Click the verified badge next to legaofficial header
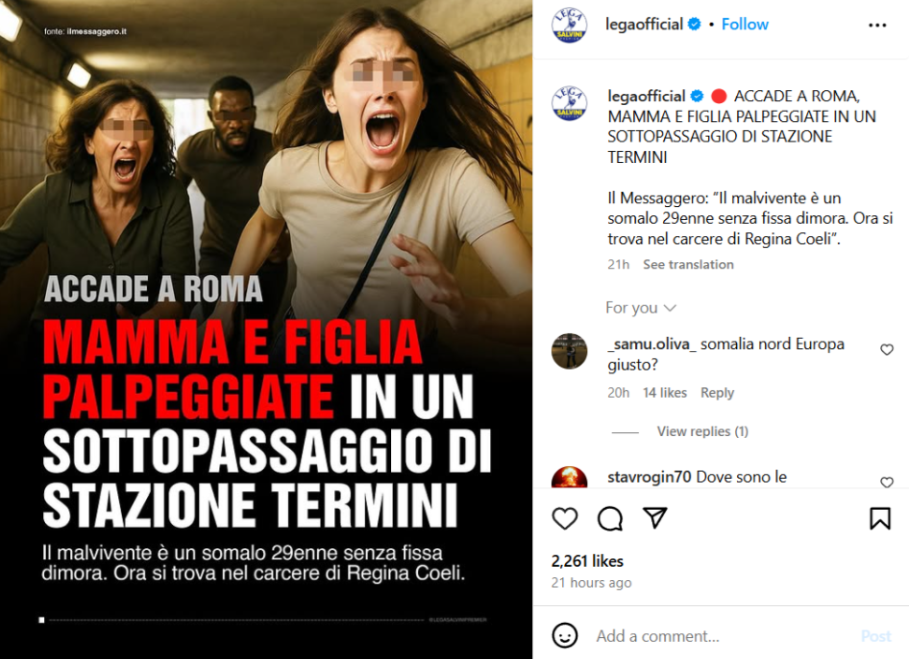 pos(694,24)
